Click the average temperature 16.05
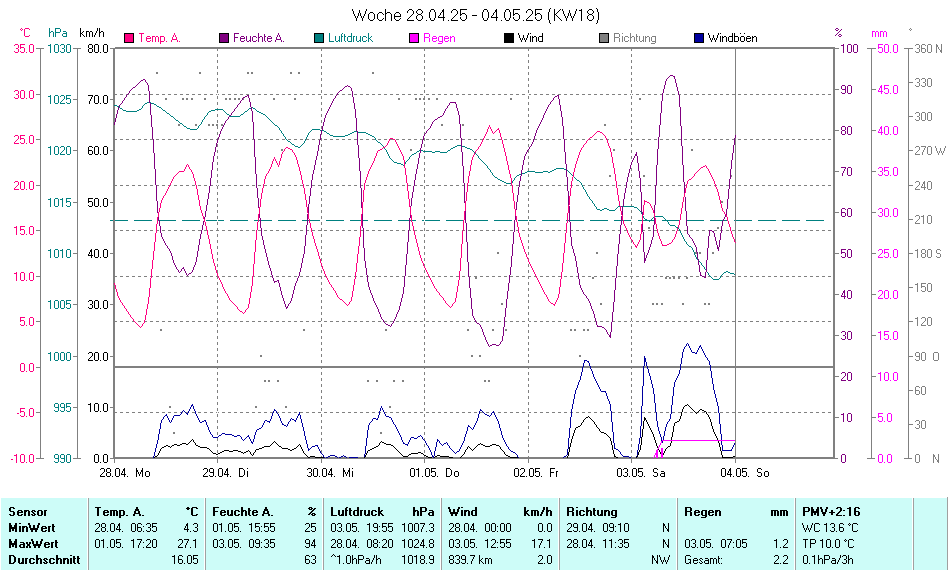Screen dimensions: 948x570 coord(185,560)
